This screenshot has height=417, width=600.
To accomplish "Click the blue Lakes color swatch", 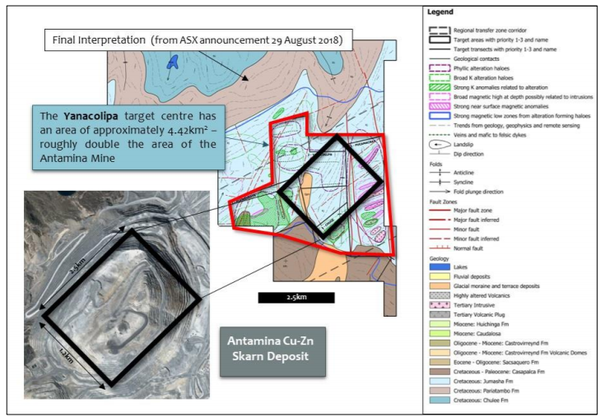I will (439, 267).
